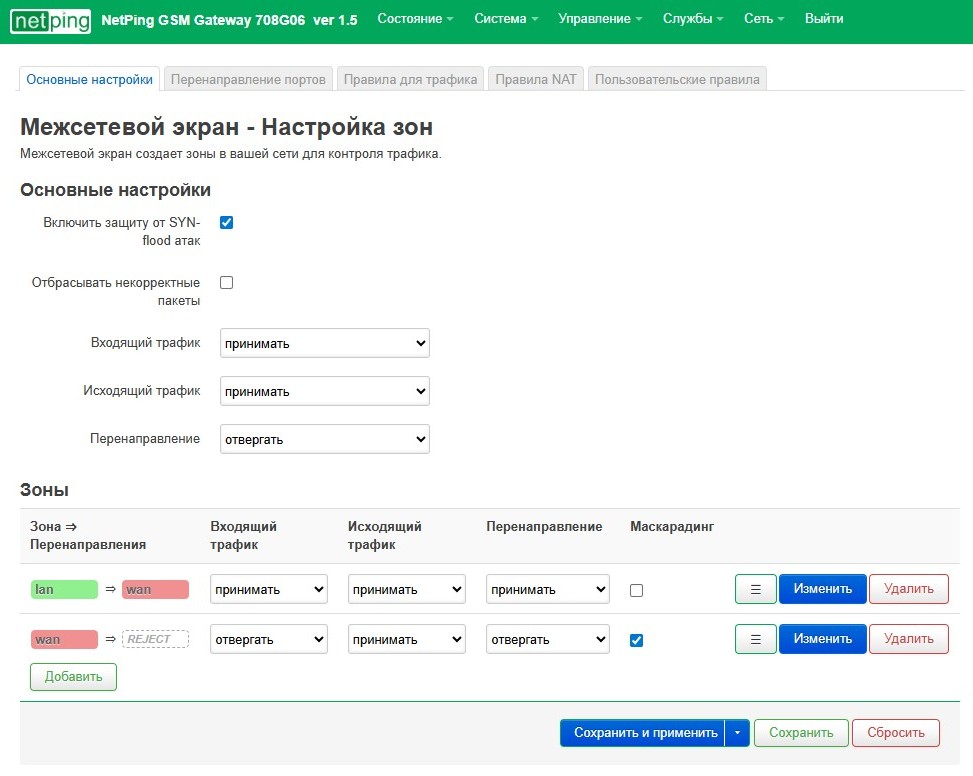Click the Добавить zone button
The width and height of the screenshot is (973, 776).
click(x=73, y=677)
